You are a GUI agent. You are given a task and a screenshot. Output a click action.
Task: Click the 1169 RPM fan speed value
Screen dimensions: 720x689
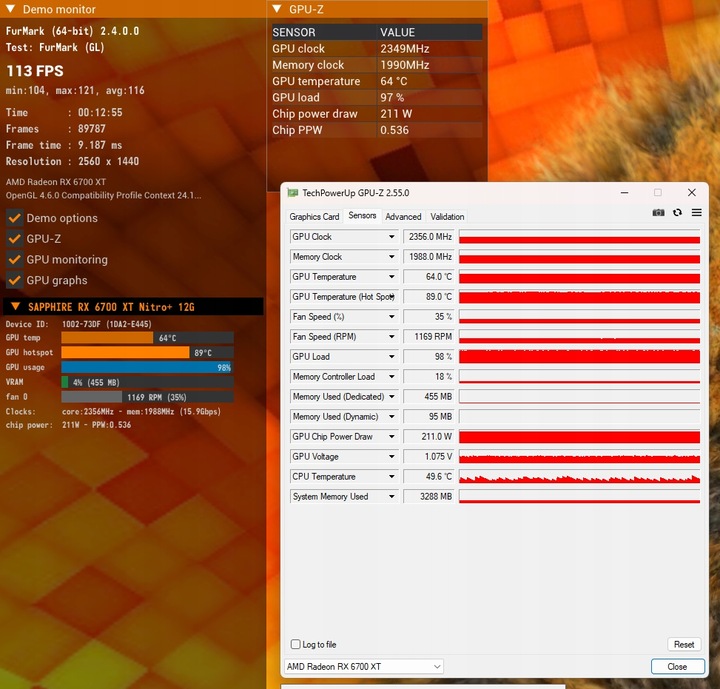(x=429, y=337)
